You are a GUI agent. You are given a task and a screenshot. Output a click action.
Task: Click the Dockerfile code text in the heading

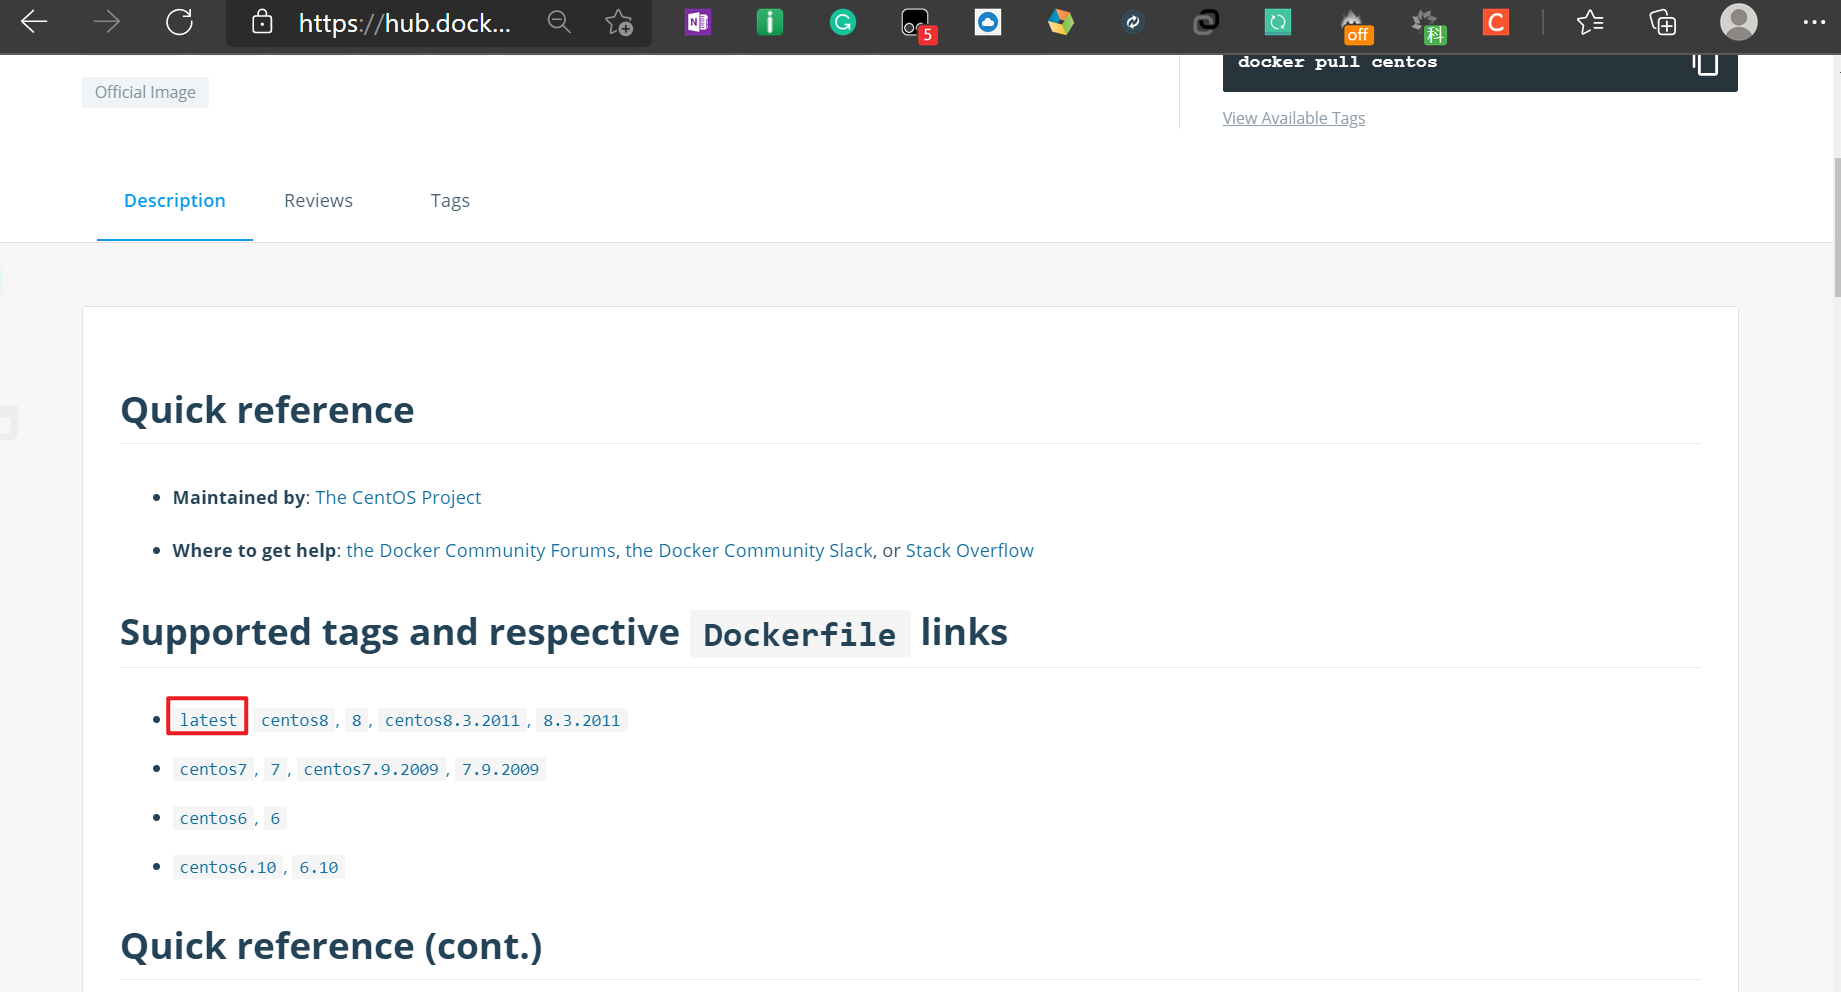(x=800, y=634)
